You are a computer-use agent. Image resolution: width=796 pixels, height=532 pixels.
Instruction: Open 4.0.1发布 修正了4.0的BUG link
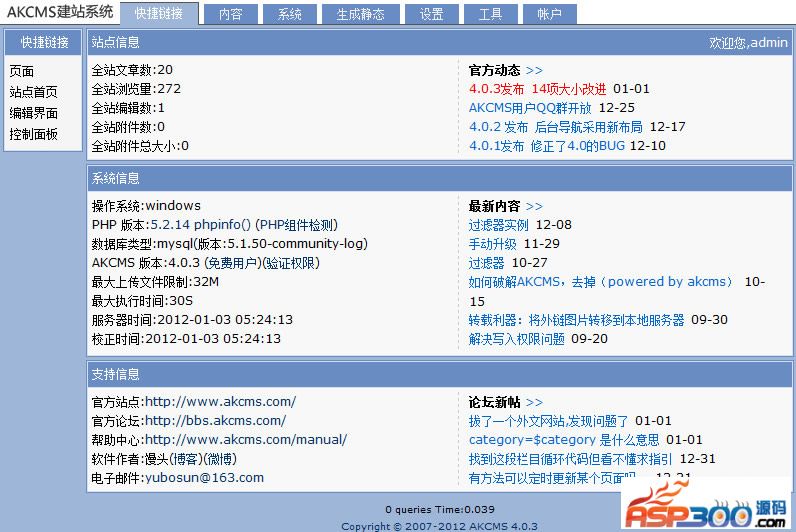point(547,146)
